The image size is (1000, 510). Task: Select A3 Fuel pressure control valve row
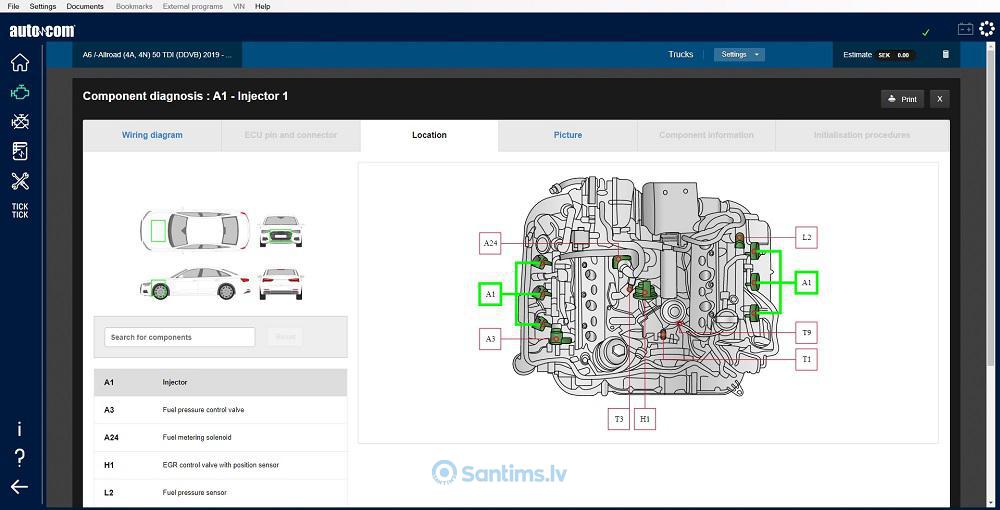coord(221,410)
